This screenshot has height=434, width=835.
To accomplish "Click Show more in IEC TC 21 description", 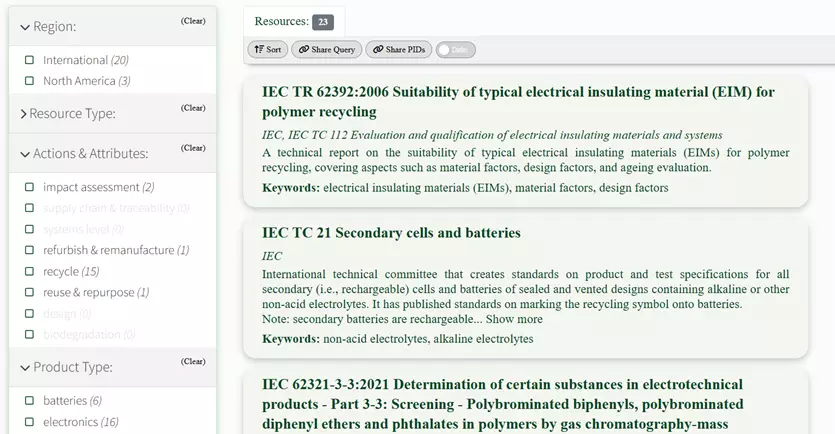I will click(x=514, y=319).
